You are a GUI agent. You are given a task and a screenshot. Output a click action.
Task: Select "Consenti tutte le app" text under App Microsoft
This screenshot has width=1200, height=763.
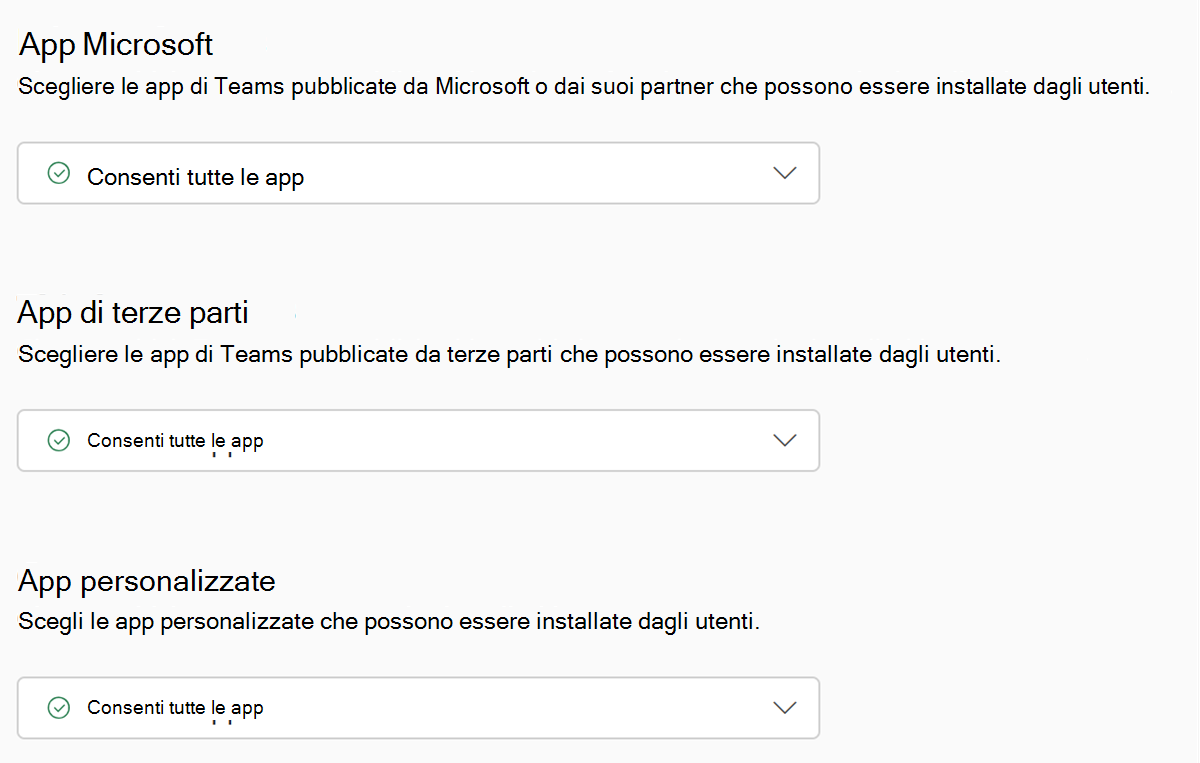[195, 178]
